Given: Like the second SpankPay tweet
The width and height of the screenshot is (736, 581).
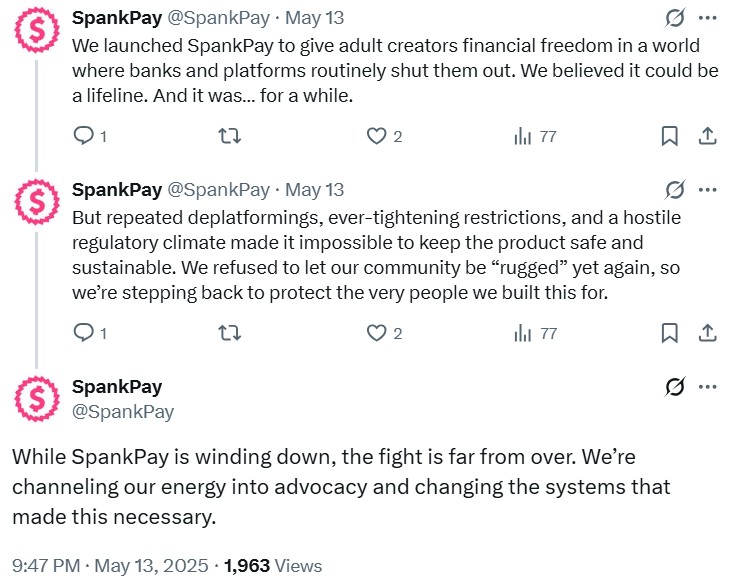Looking at the screenshot, I should [x=376, y=333].
